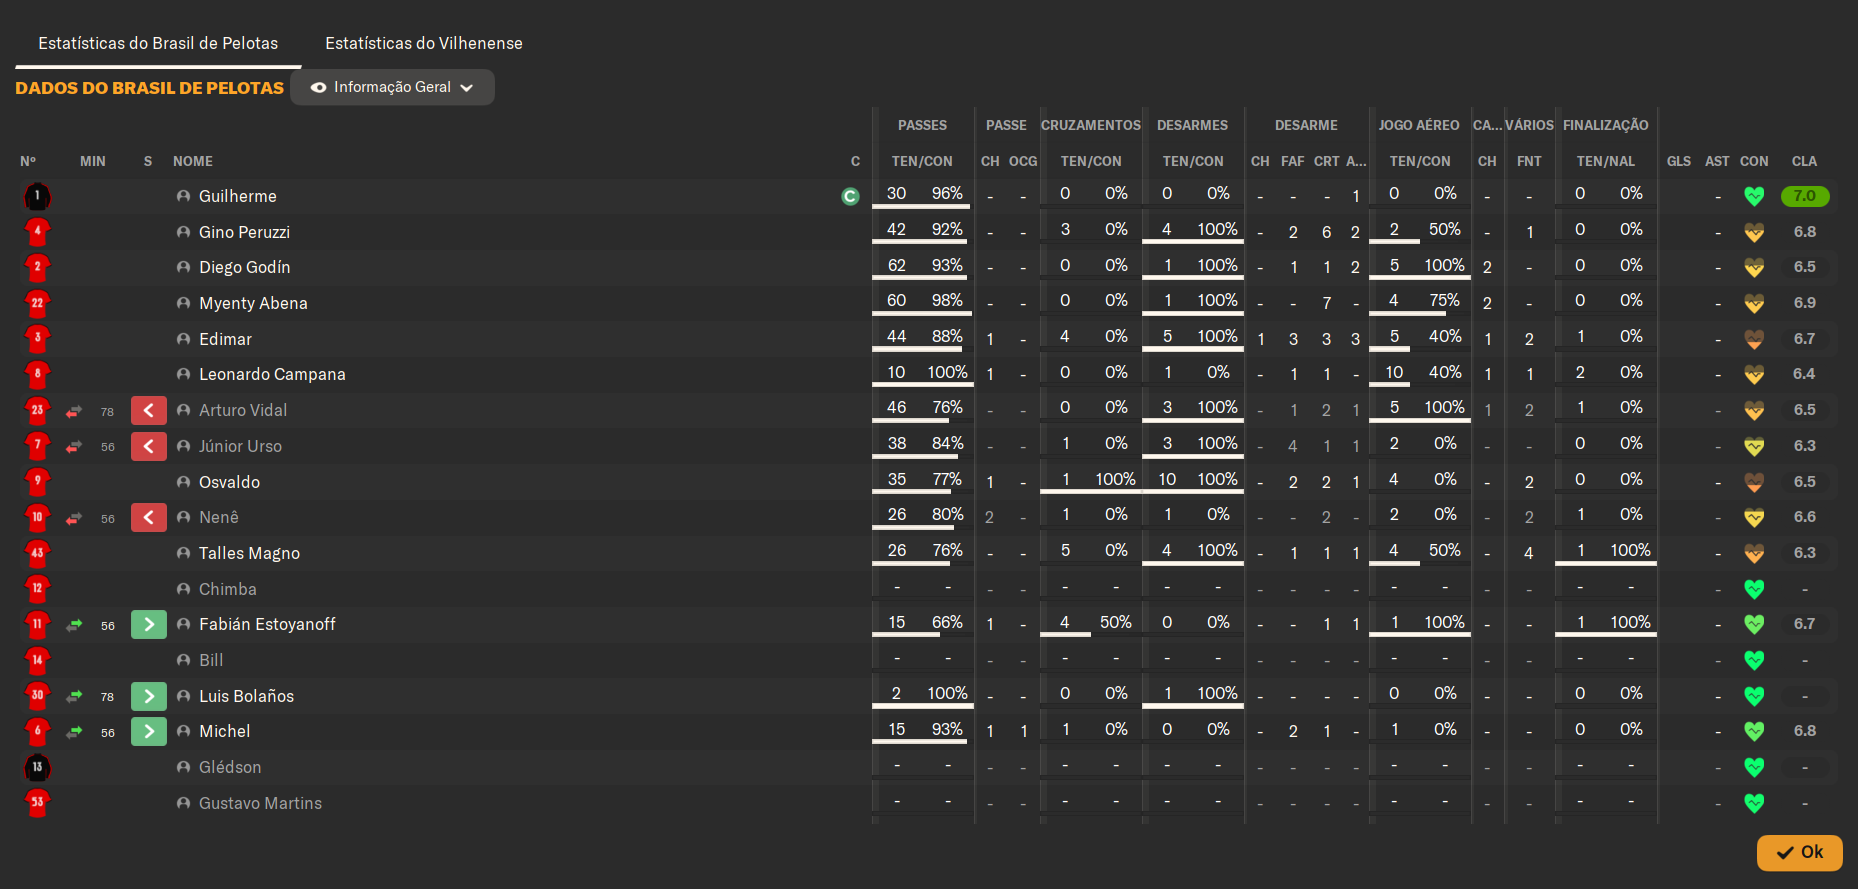
Task: Click Michel's 6.8 rating
Action: tap(1805, 731)
